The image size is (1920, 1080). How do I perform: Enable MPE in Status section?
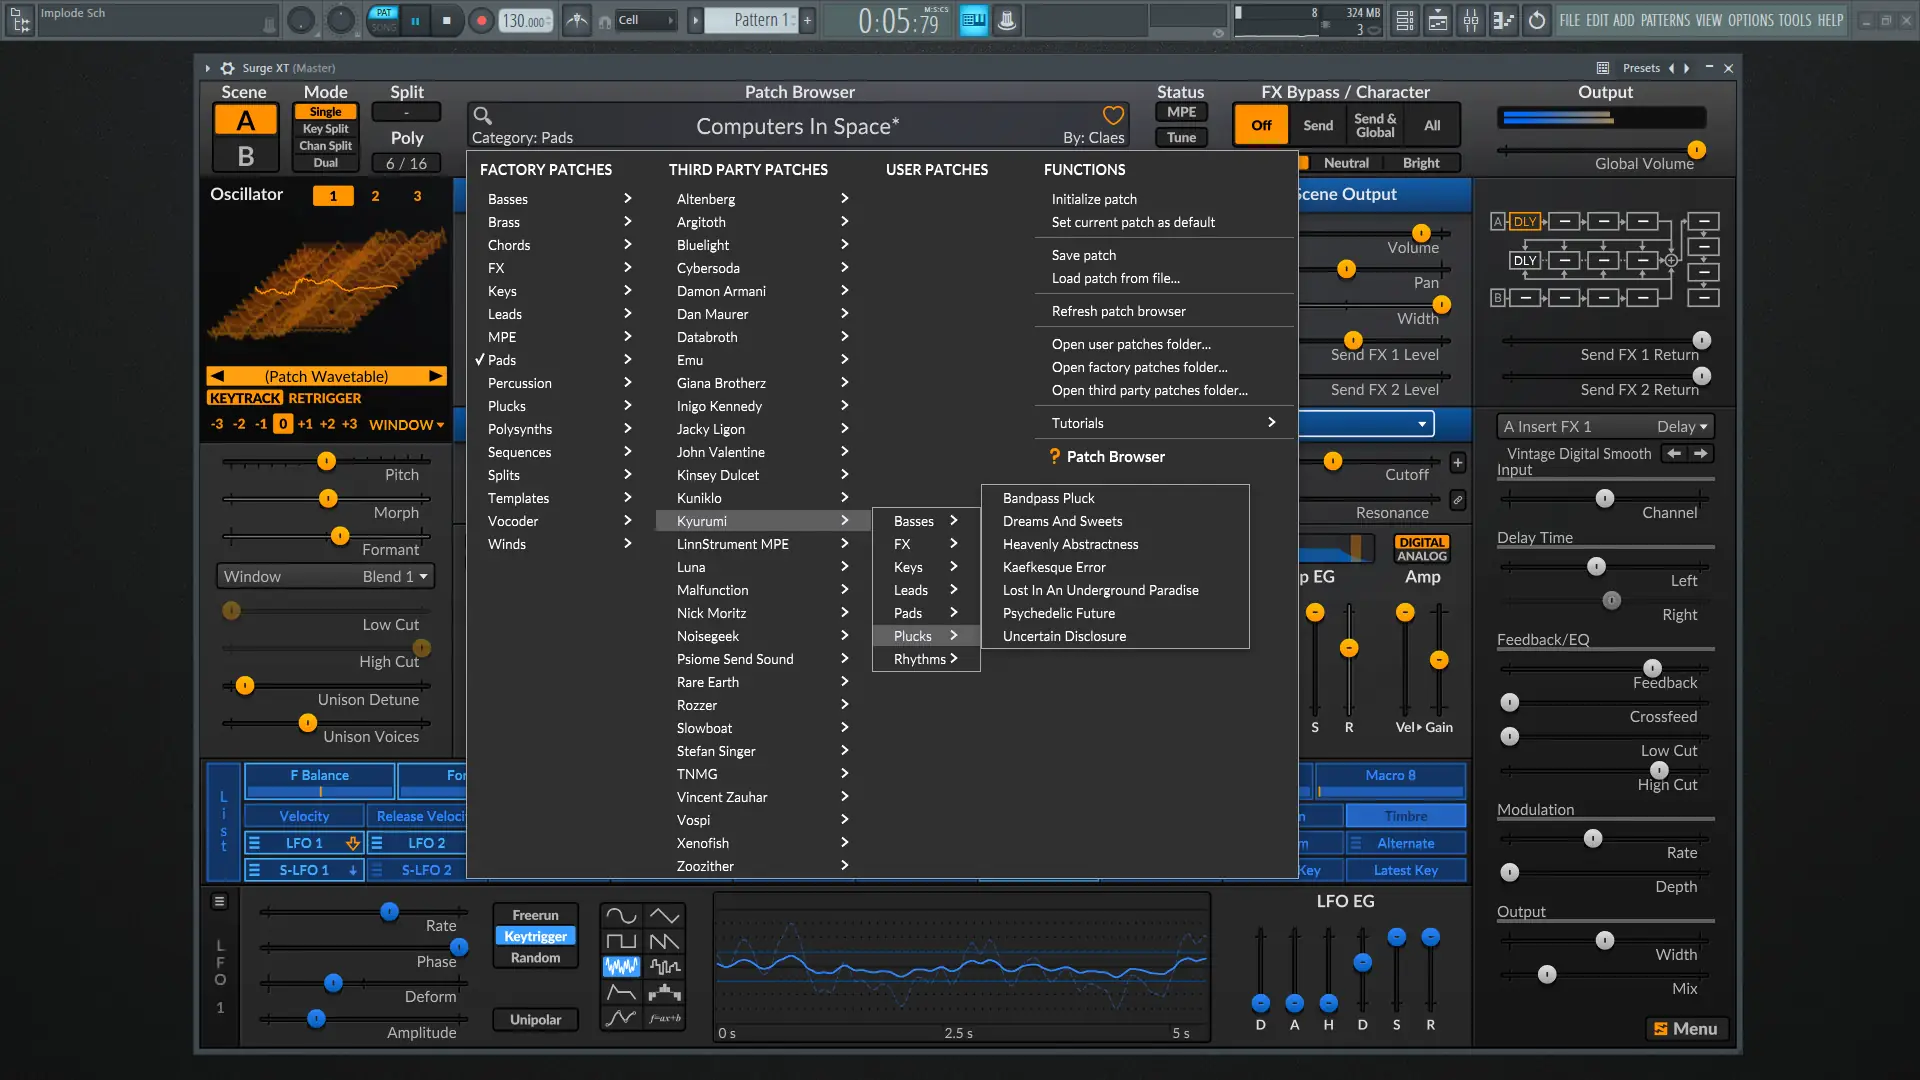point(1181,113)
